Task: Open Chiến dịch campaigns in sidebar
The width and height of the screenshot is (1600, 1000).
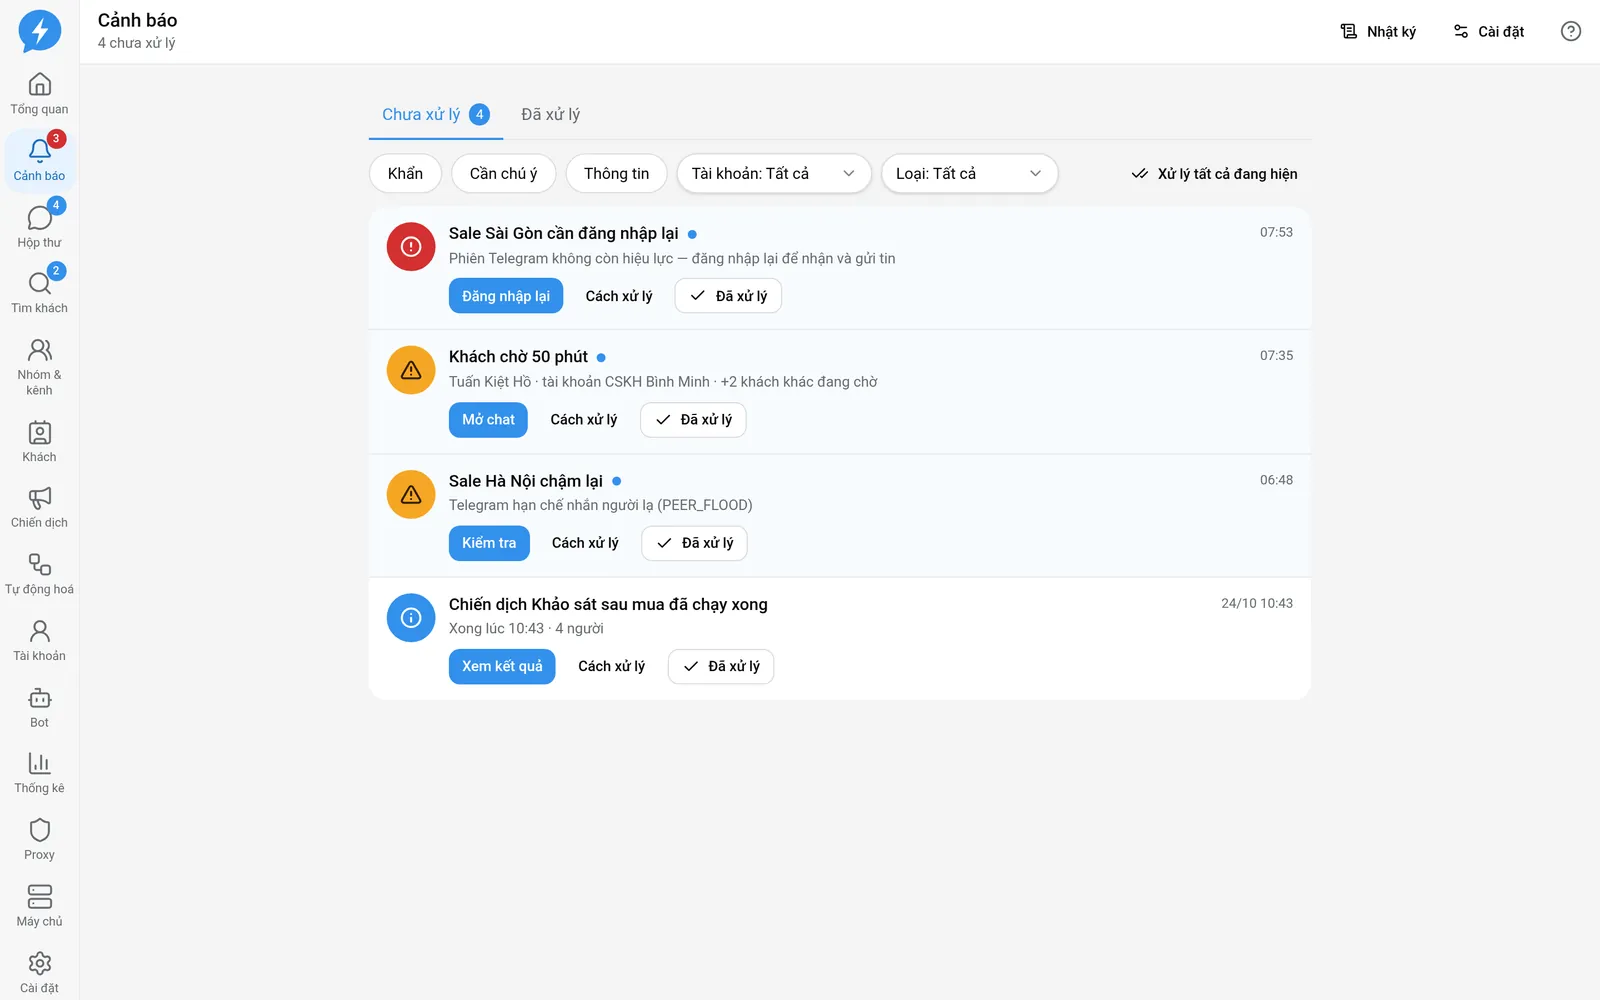Action: (x=40, y=508)
